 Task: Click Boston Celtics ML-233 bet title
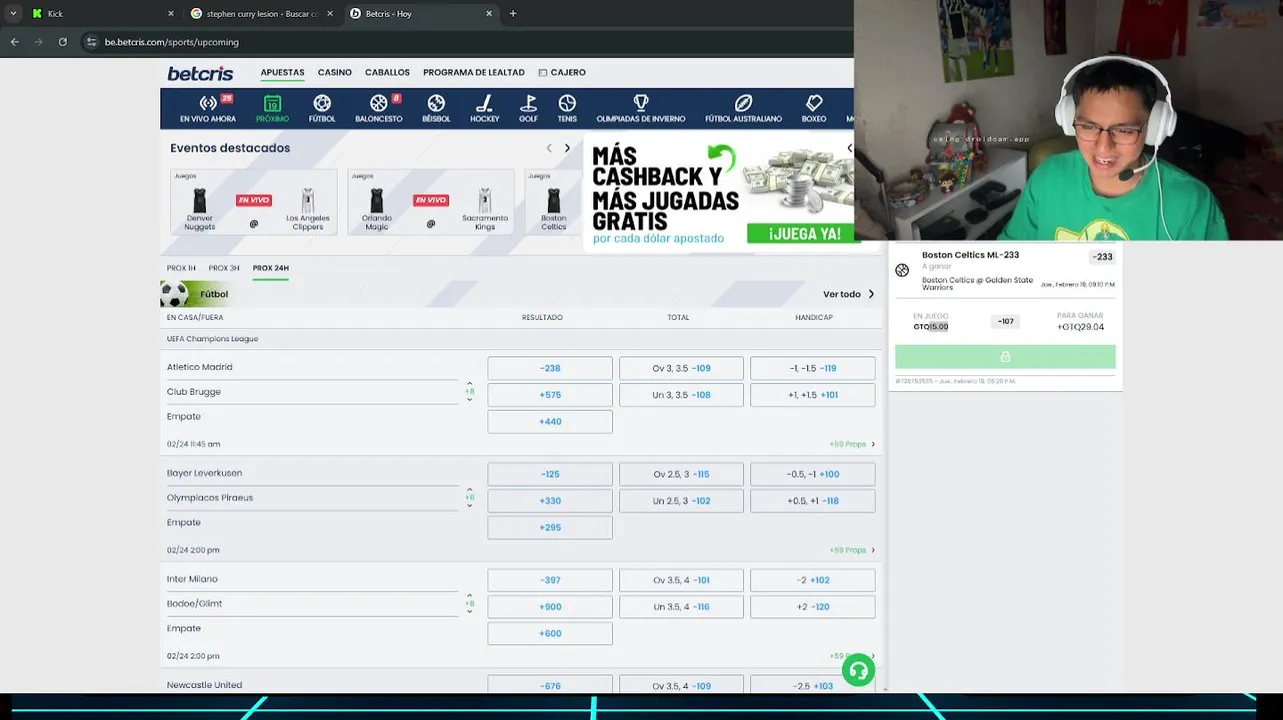tap(970, 255)
